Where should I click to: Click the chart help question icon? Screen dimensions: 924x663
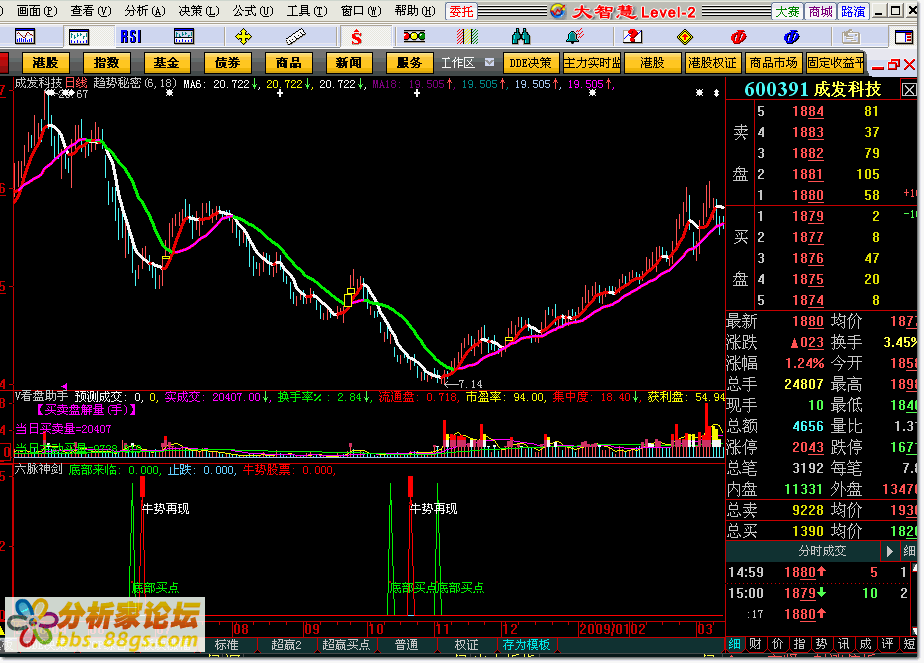632,37
